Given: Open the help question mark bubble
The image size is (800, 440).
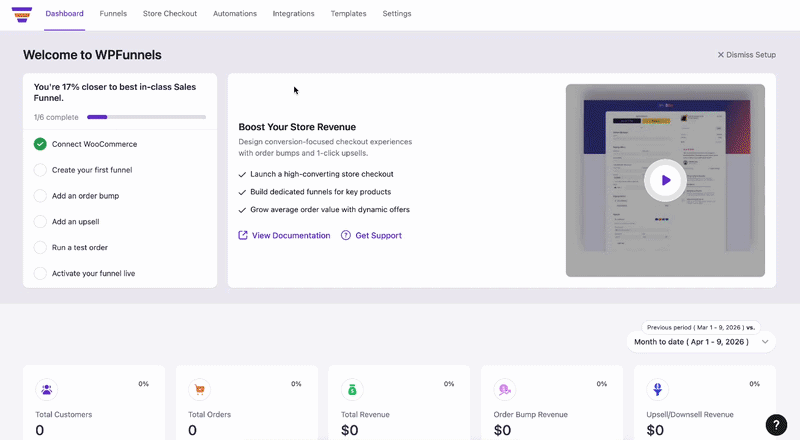Looking at the screenshot, I should [776, 424].
